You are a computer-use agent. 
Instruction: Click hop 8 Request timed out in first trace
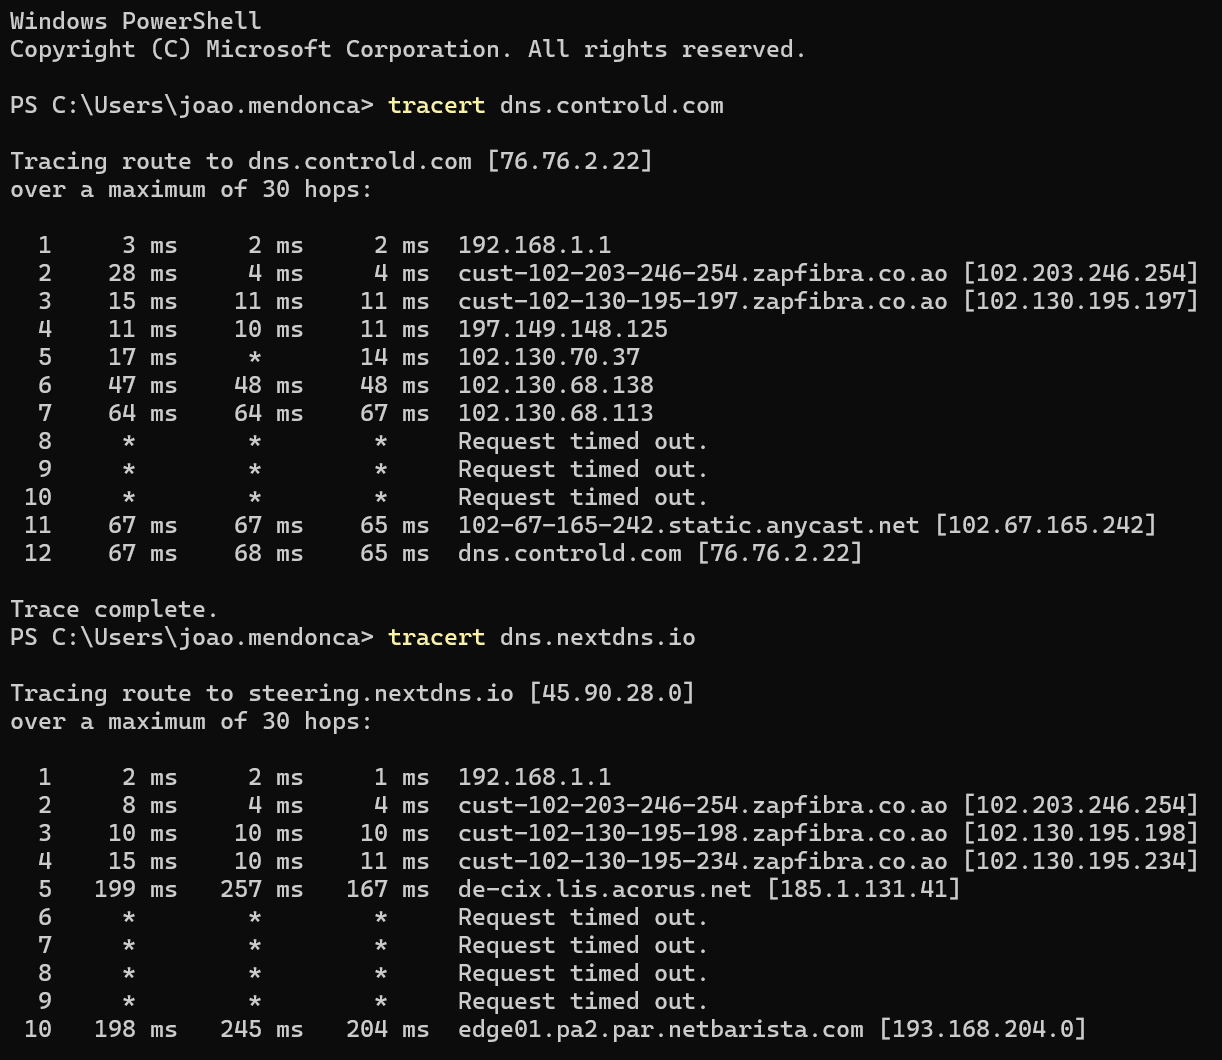583,442
